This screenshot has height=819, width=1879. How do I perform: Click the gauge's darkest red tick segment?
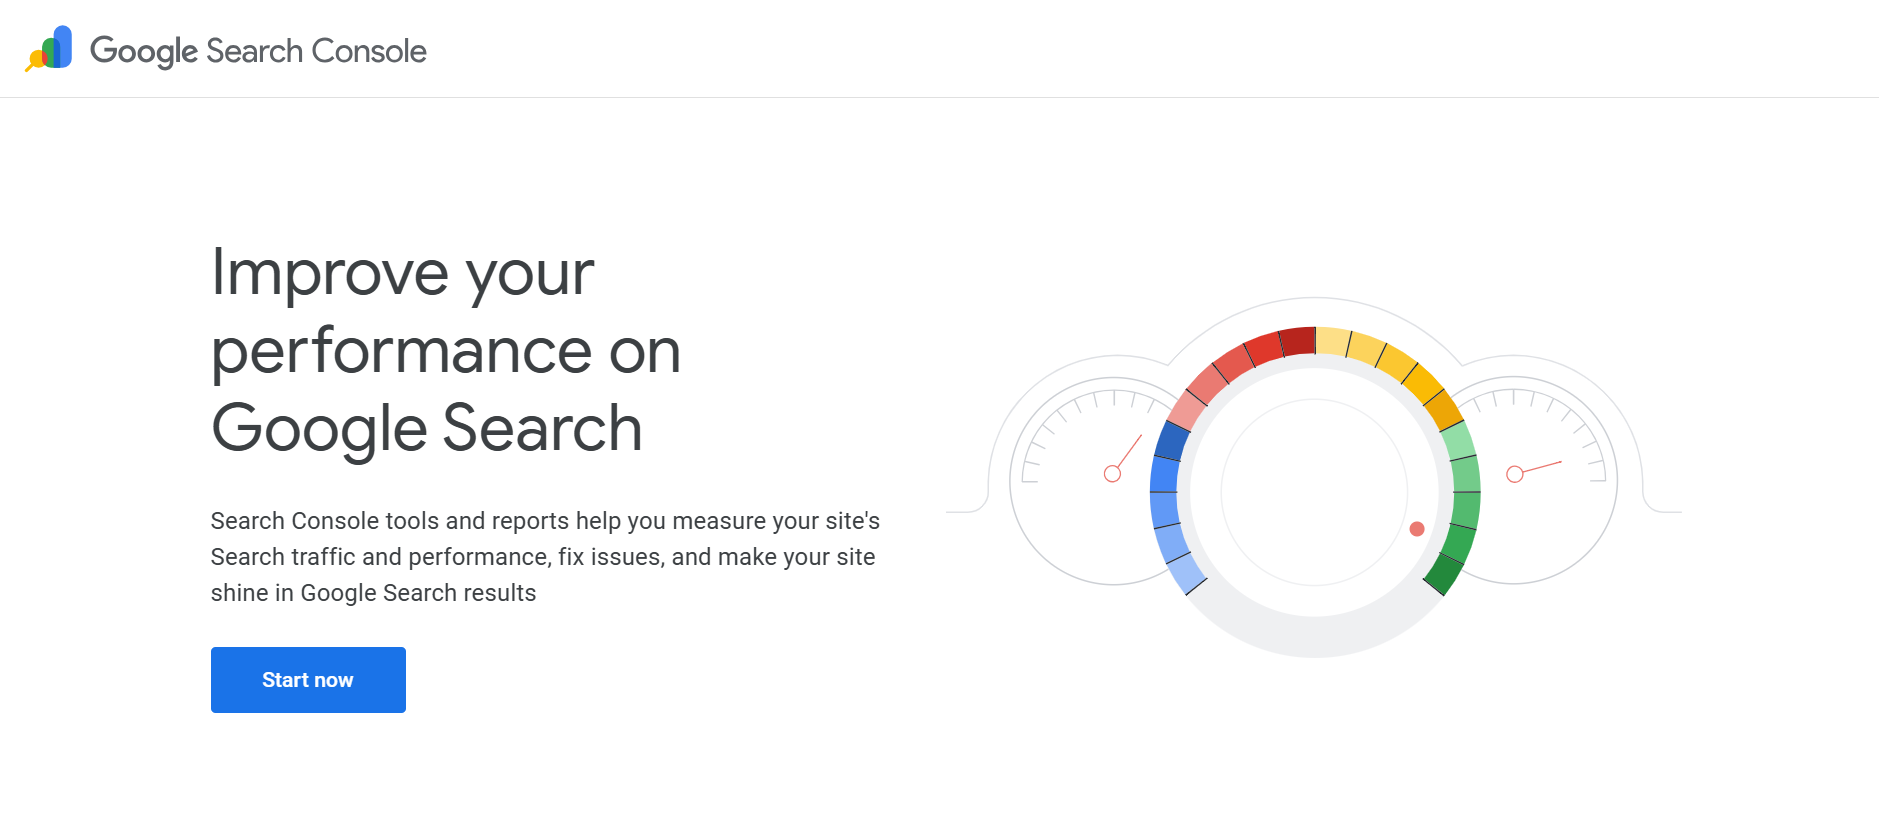(1297, 339)
